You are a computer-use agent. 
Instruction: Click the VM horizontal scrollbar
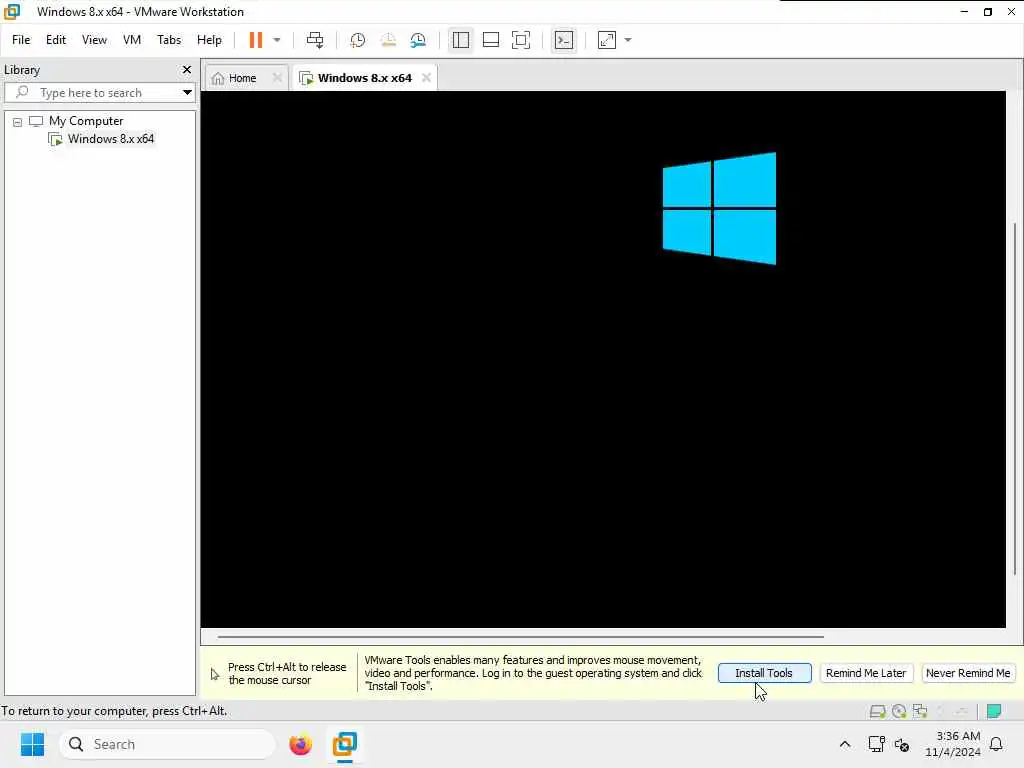pos(520,636)
